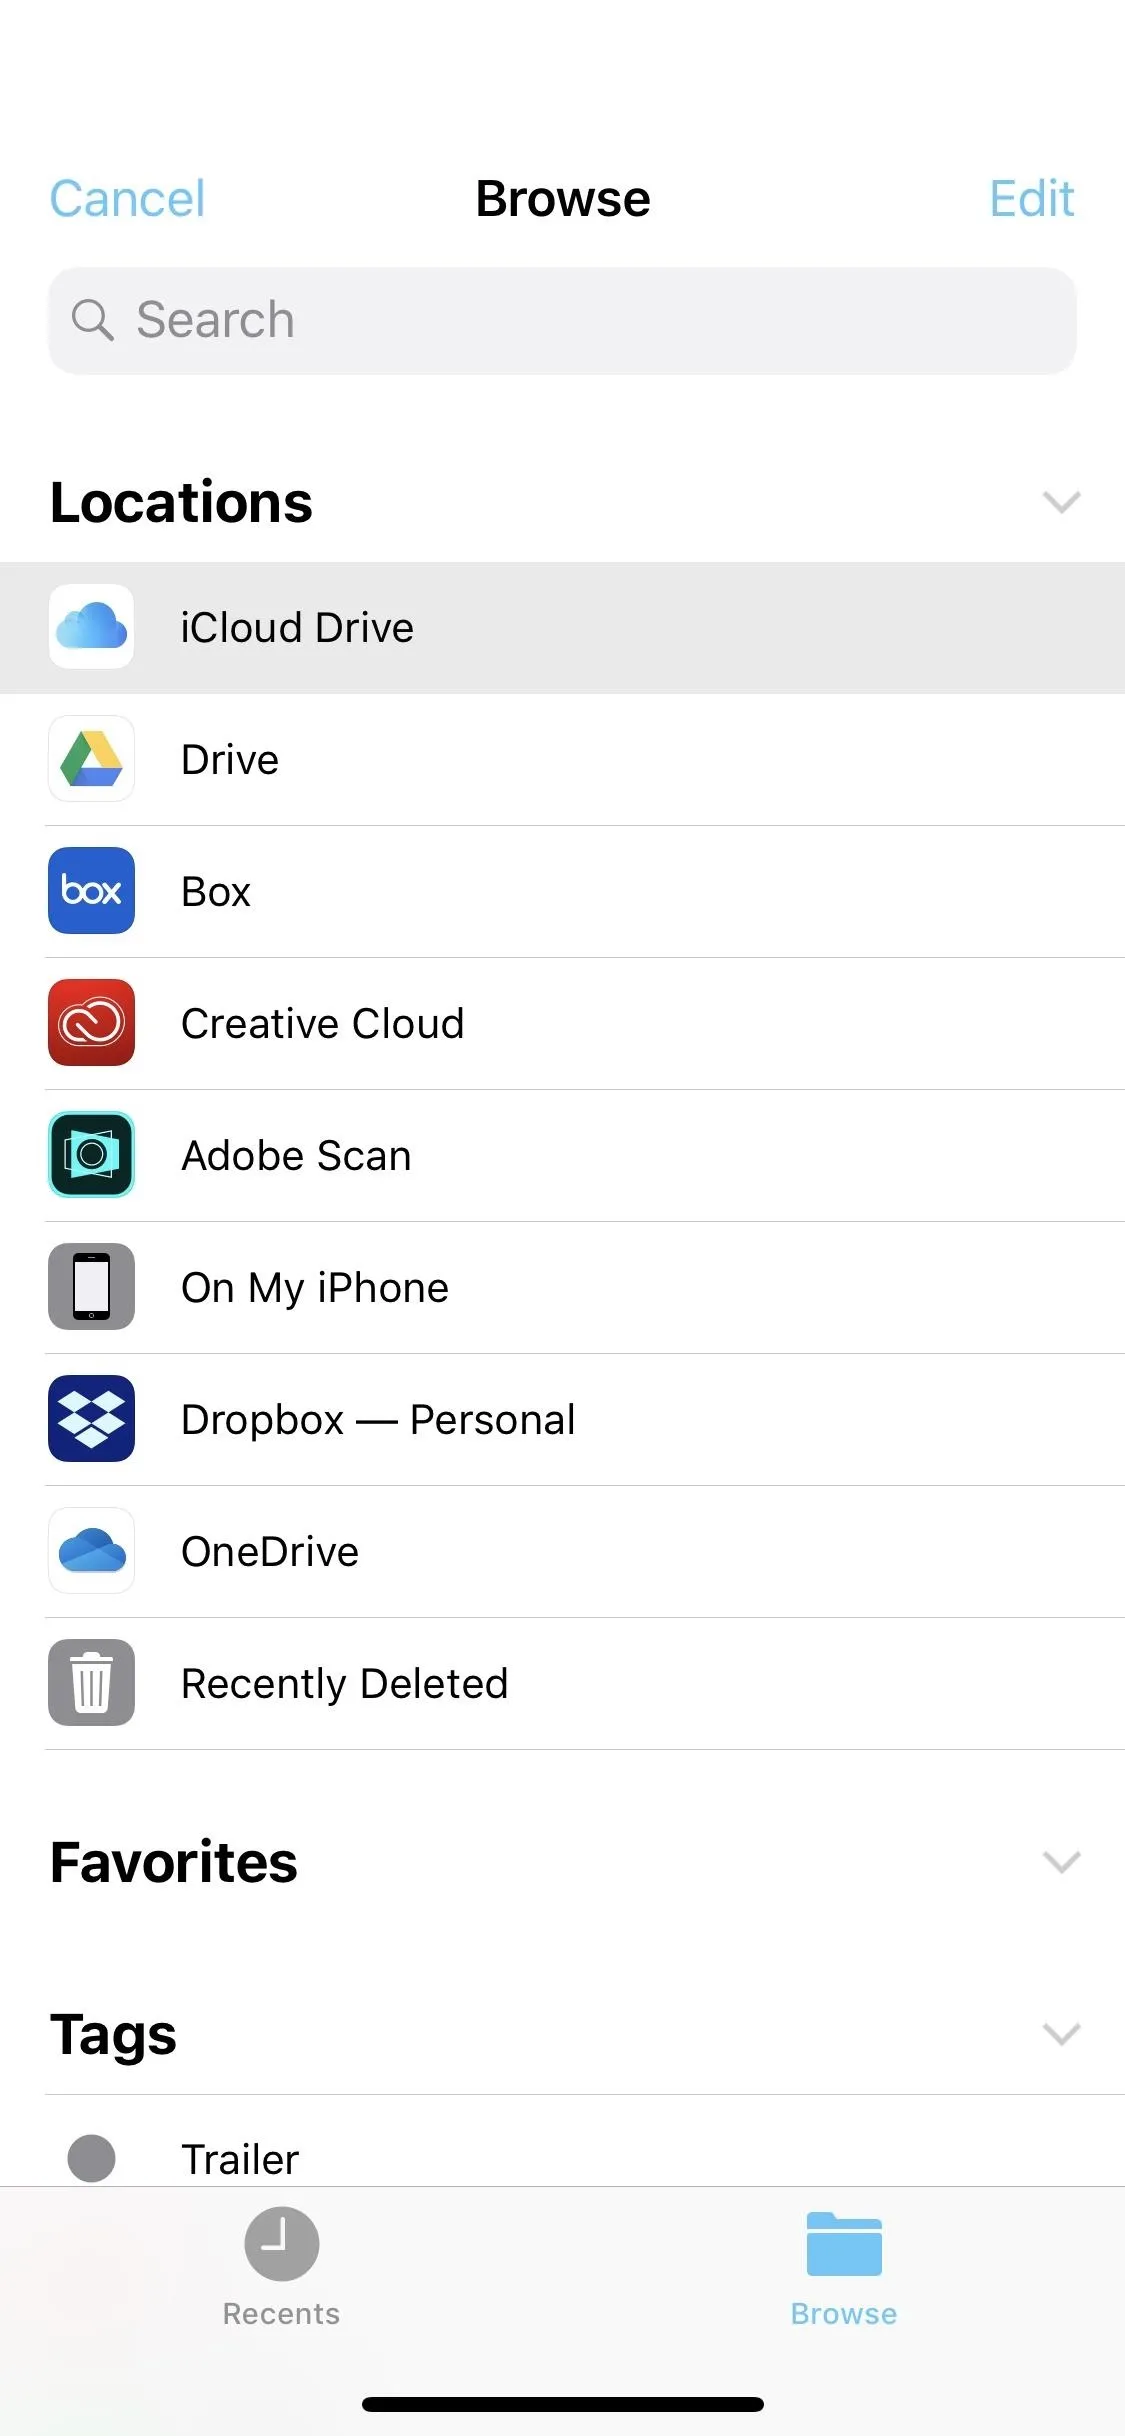Tap the Cancel button
This screenshot has width=1125, height=2436.
point(127,198)
